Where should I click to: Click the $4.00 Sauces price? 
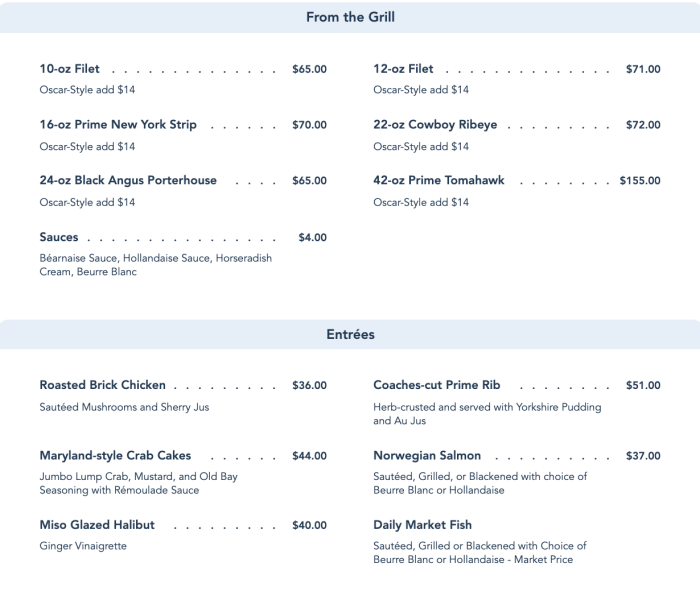coord(312,238)
